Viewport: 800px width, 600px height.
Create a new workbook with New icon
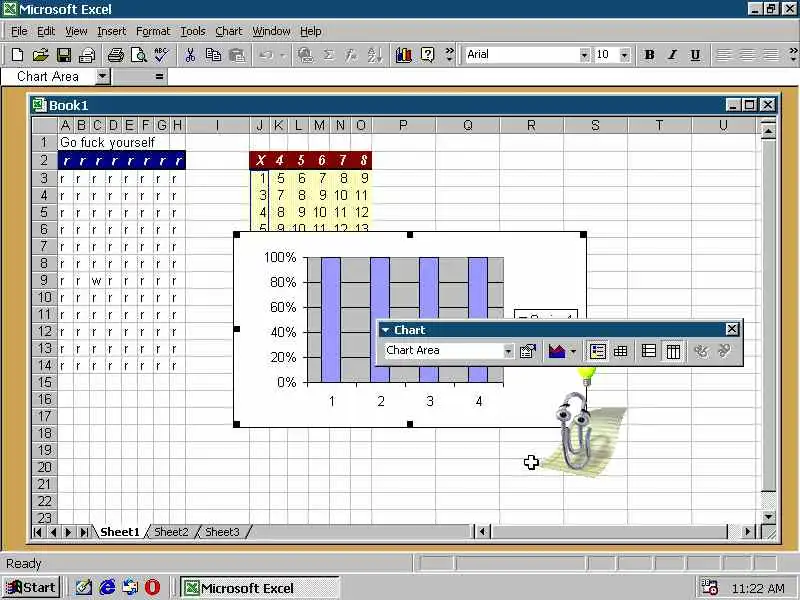(17, 55)
